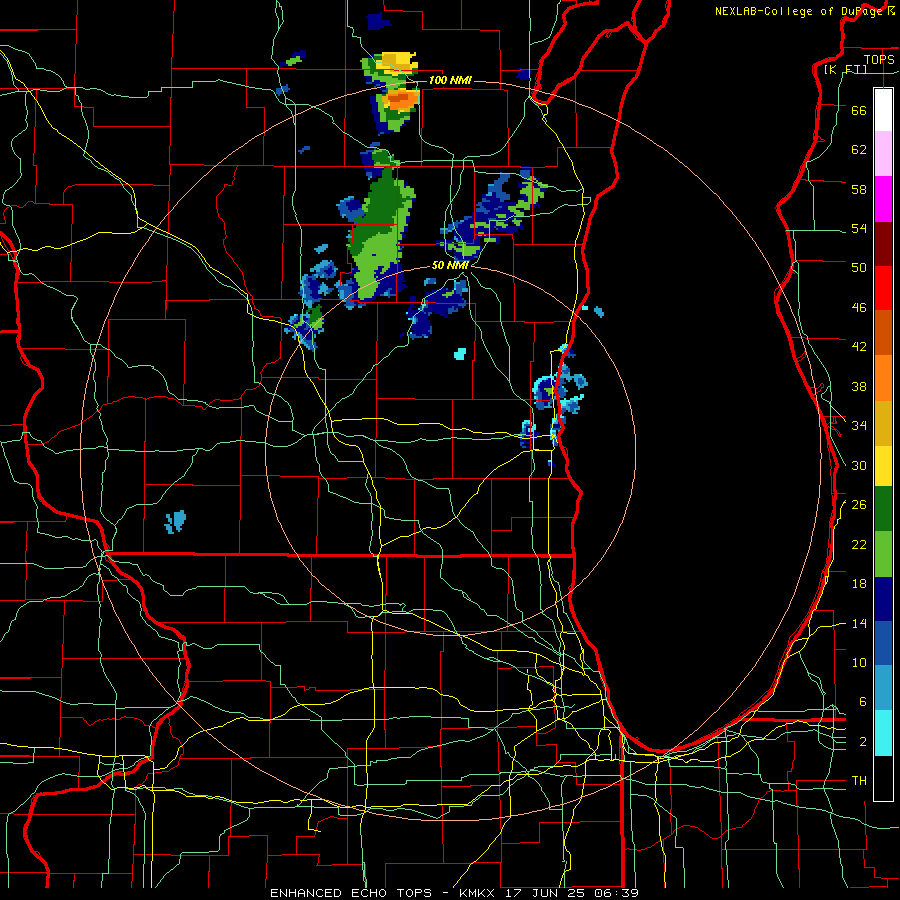Click the "42" scale label
This screenshot has width=900, height=900.
point(859,347)
